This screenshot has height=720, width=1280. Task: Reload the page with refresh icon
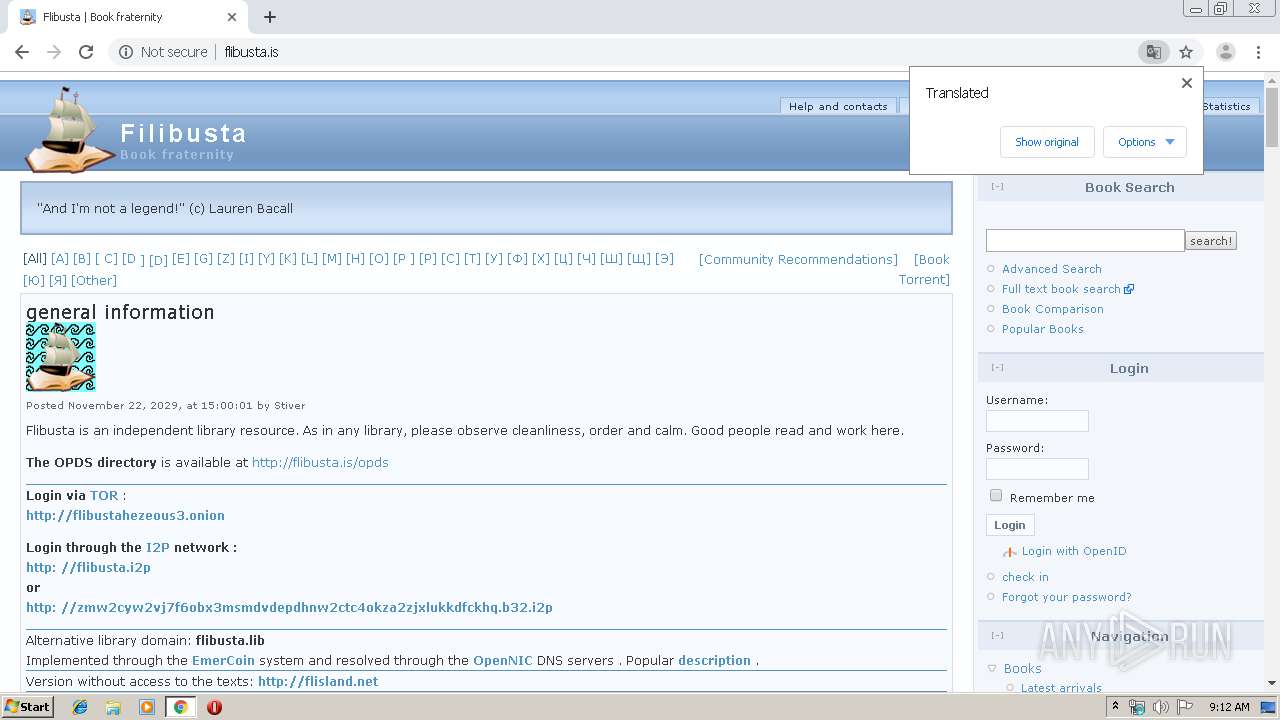[86, 52]
